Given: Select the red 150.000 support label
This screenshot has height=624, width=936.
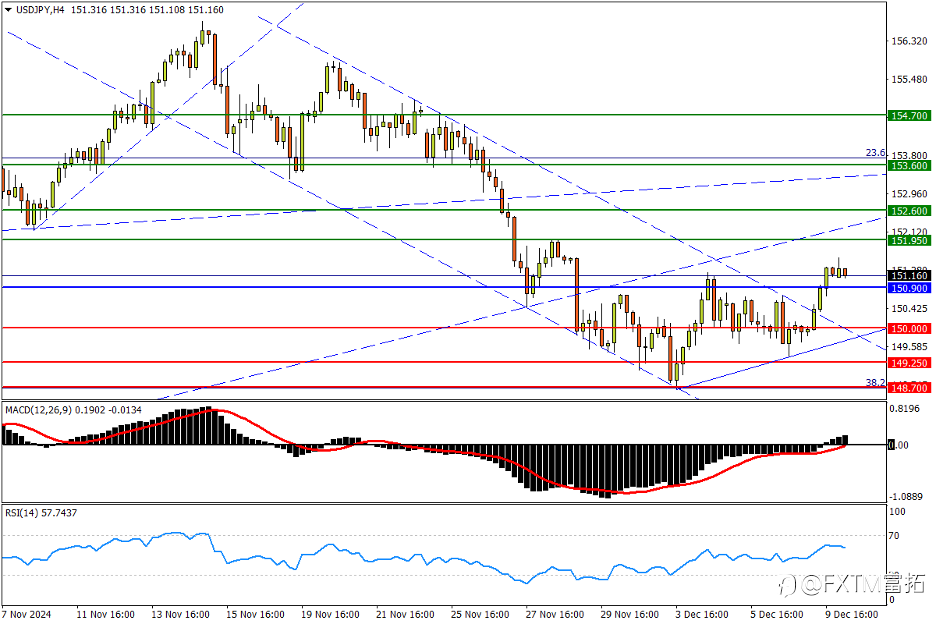Looking at the screenshot, I should 909,328.
